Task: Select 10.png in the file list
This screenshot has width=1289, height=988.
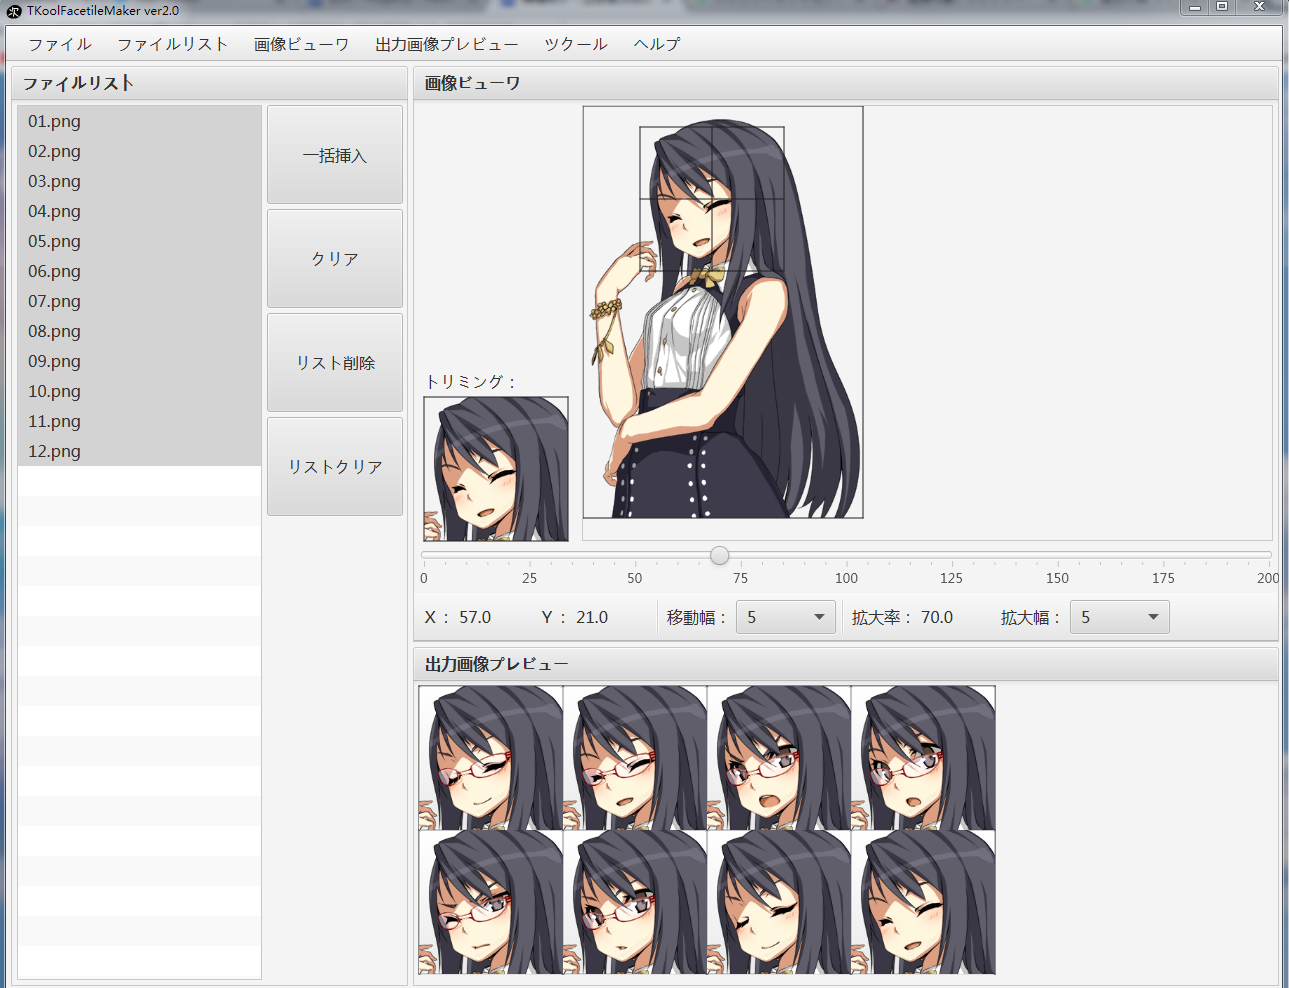Action: click(140, 391)
